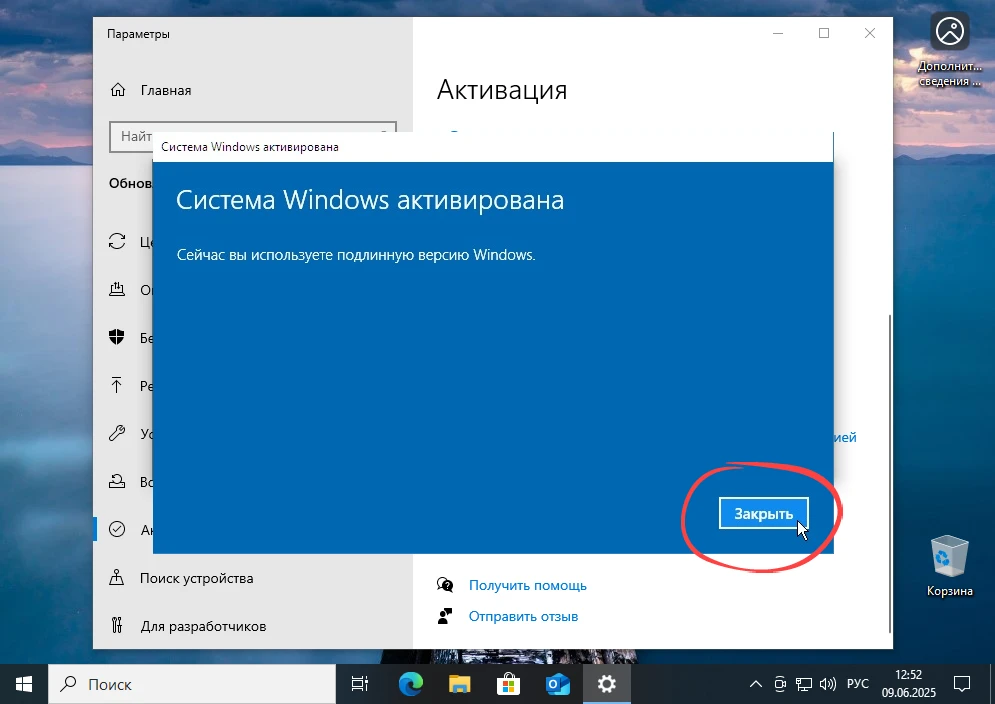This screenshot has height=704, width=995.
Task: Open the Получить помощь link
Action: 527,585
